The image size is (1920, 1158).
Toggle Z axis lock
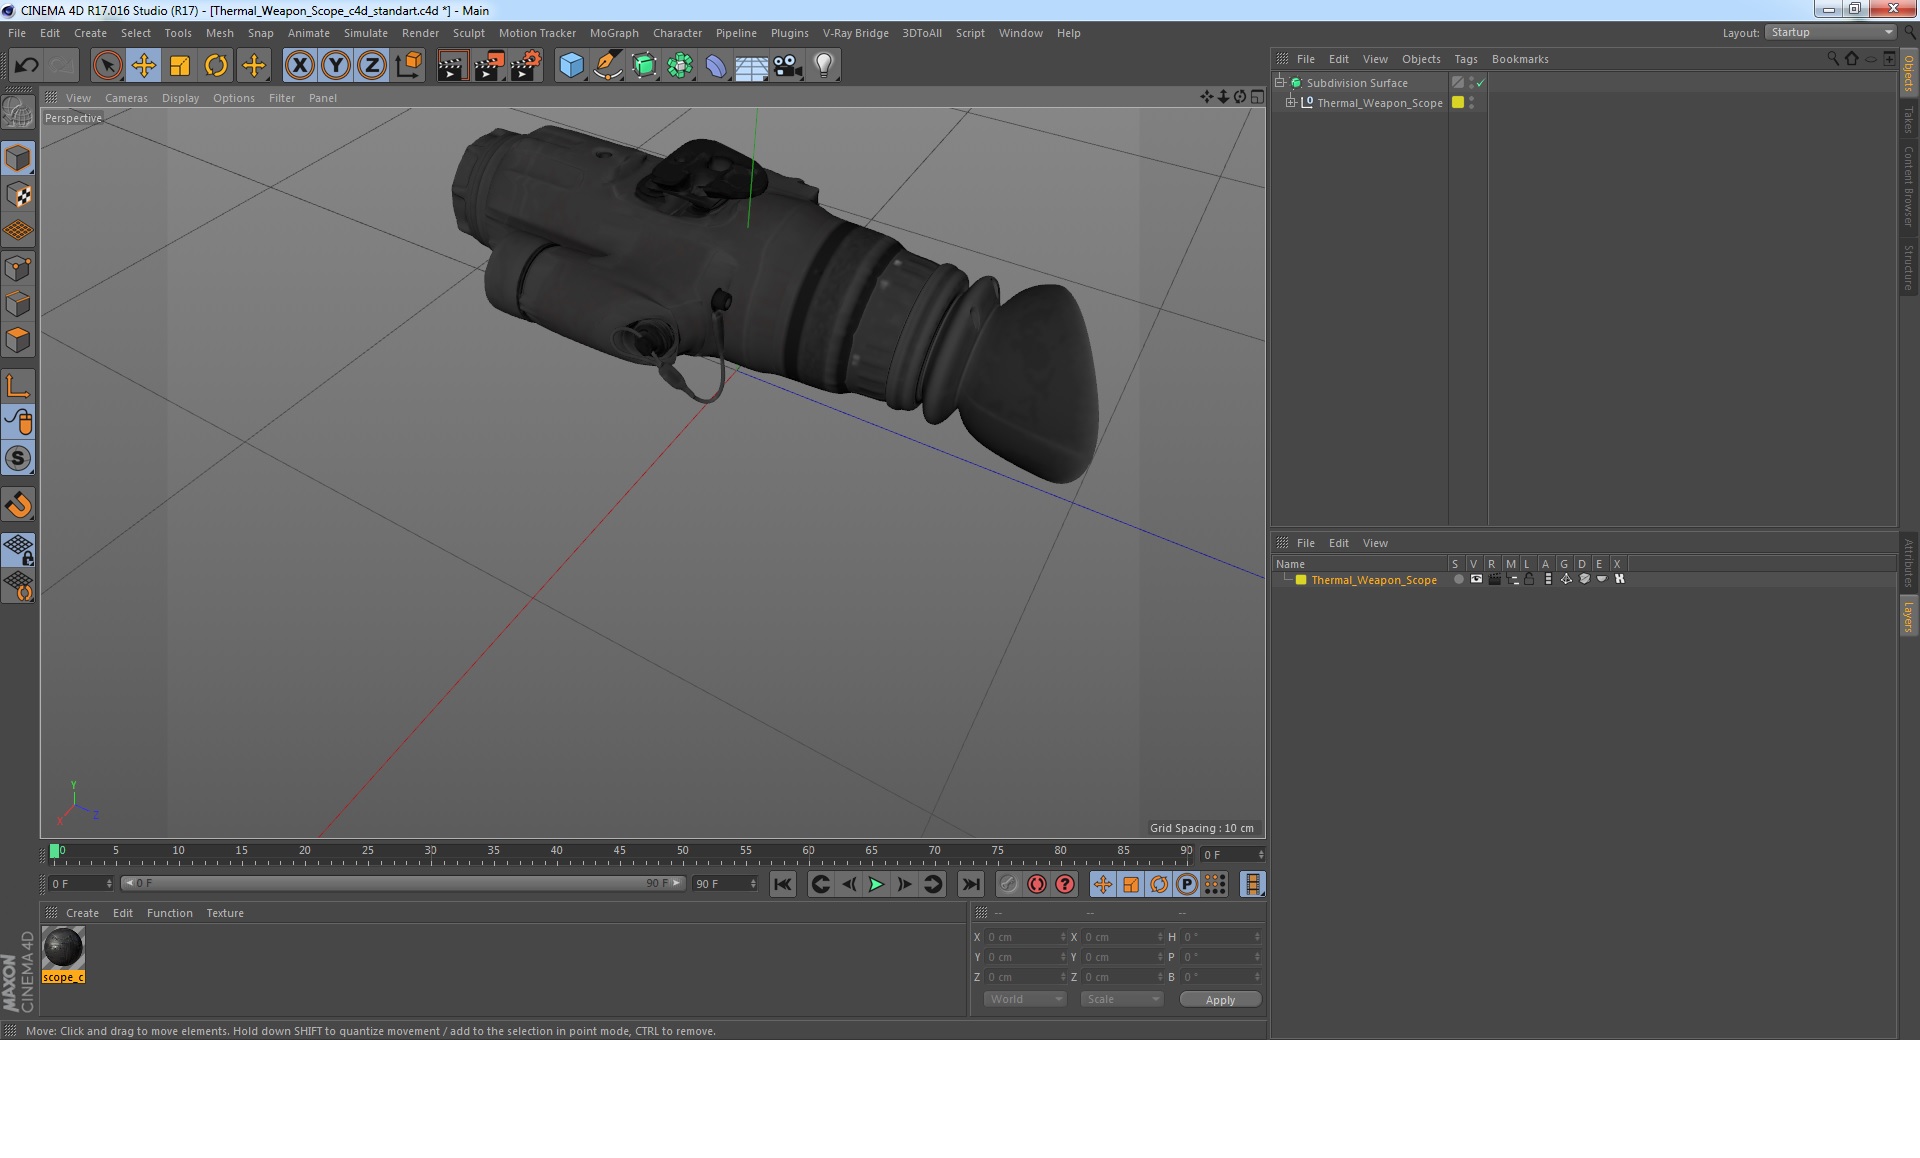372,66
